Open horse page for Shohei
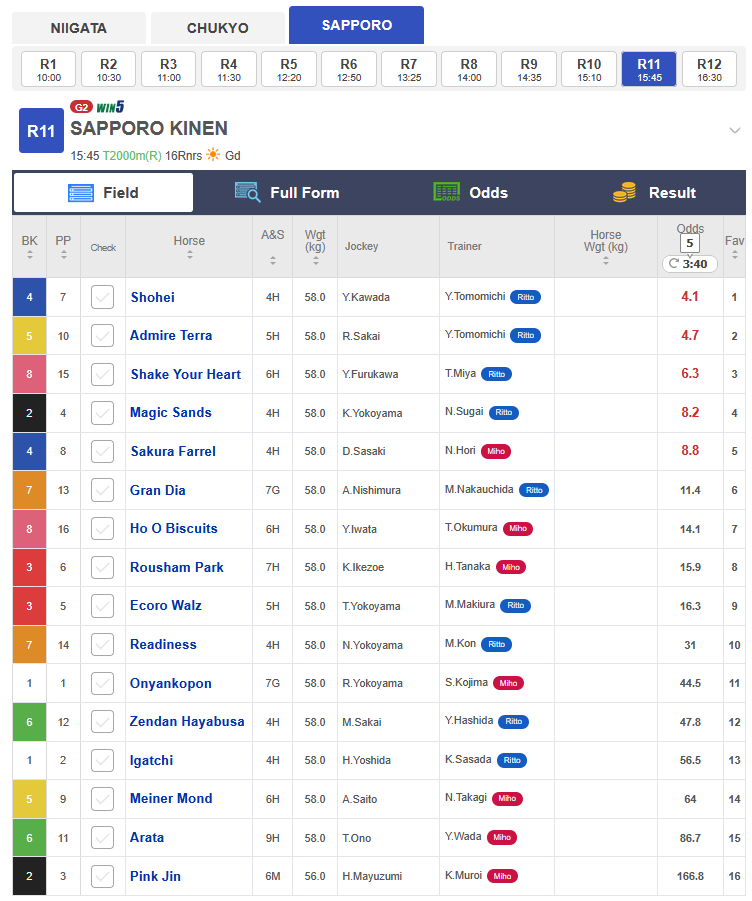This screenshot has width=752, height=901. (153, 297)
